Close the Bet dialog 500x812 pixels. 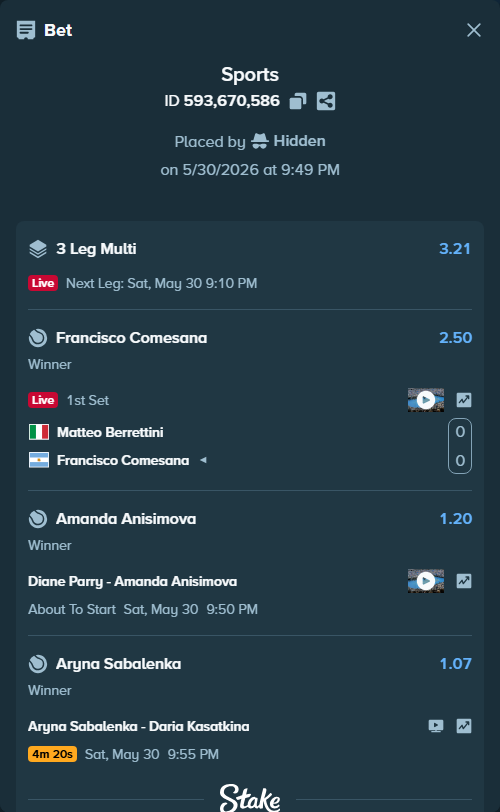[x=474, y=30]
